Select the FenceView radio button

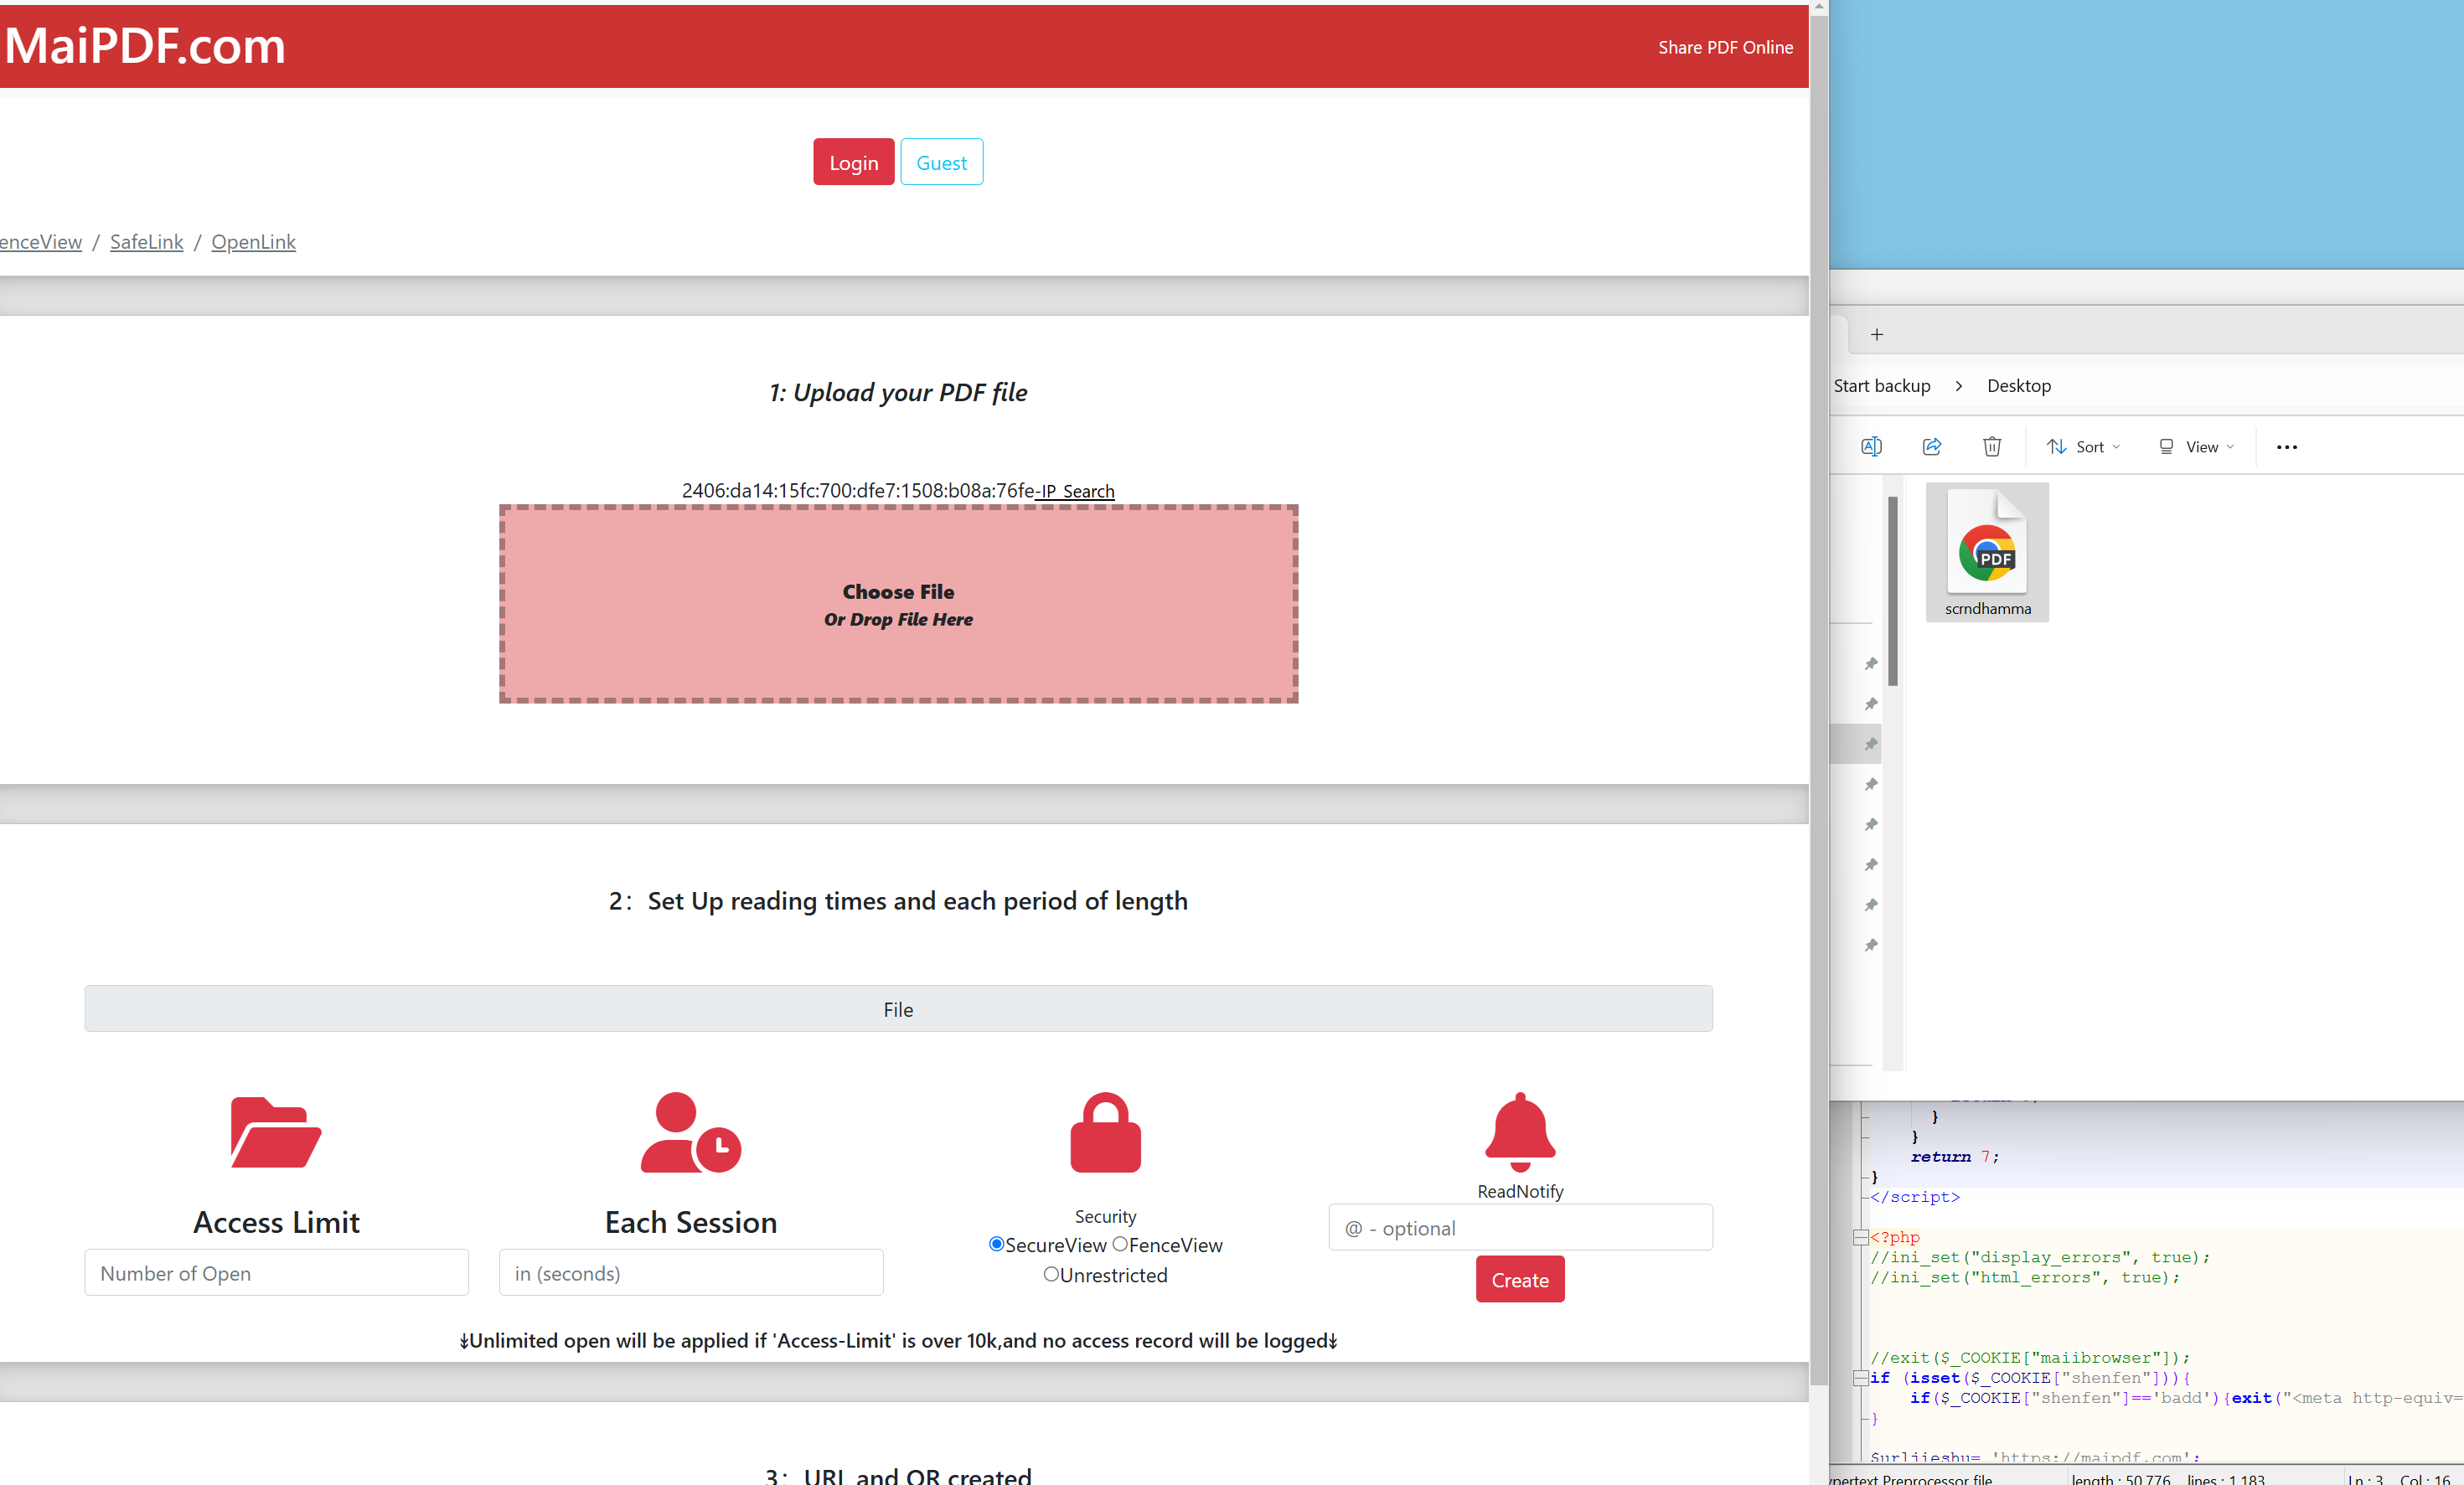[1119, 1244]
